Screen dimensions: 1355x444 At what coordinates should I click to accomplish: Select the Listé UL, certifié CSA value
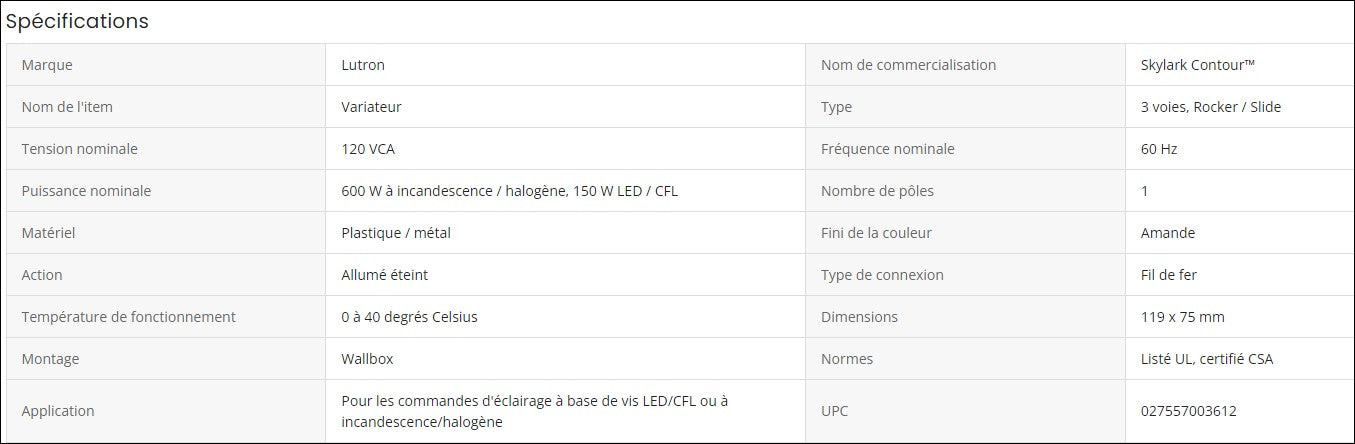(x=1206, y=359)
